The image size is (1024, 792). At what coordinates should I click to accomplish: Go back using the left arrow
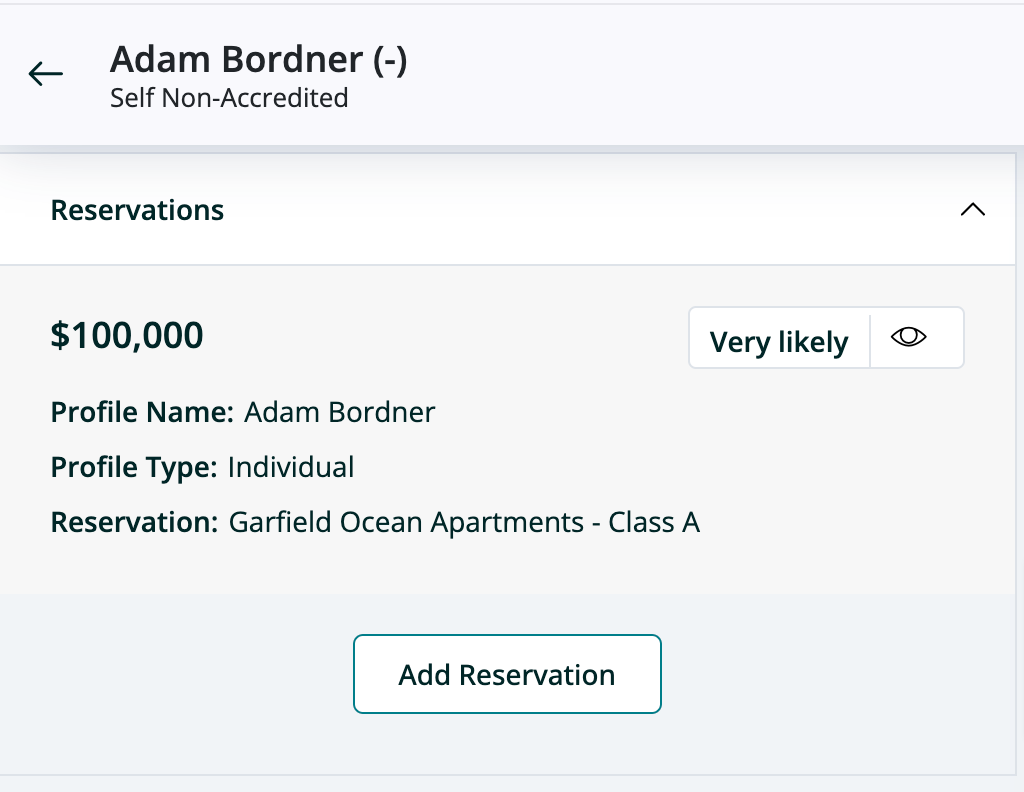click(46, 73)
